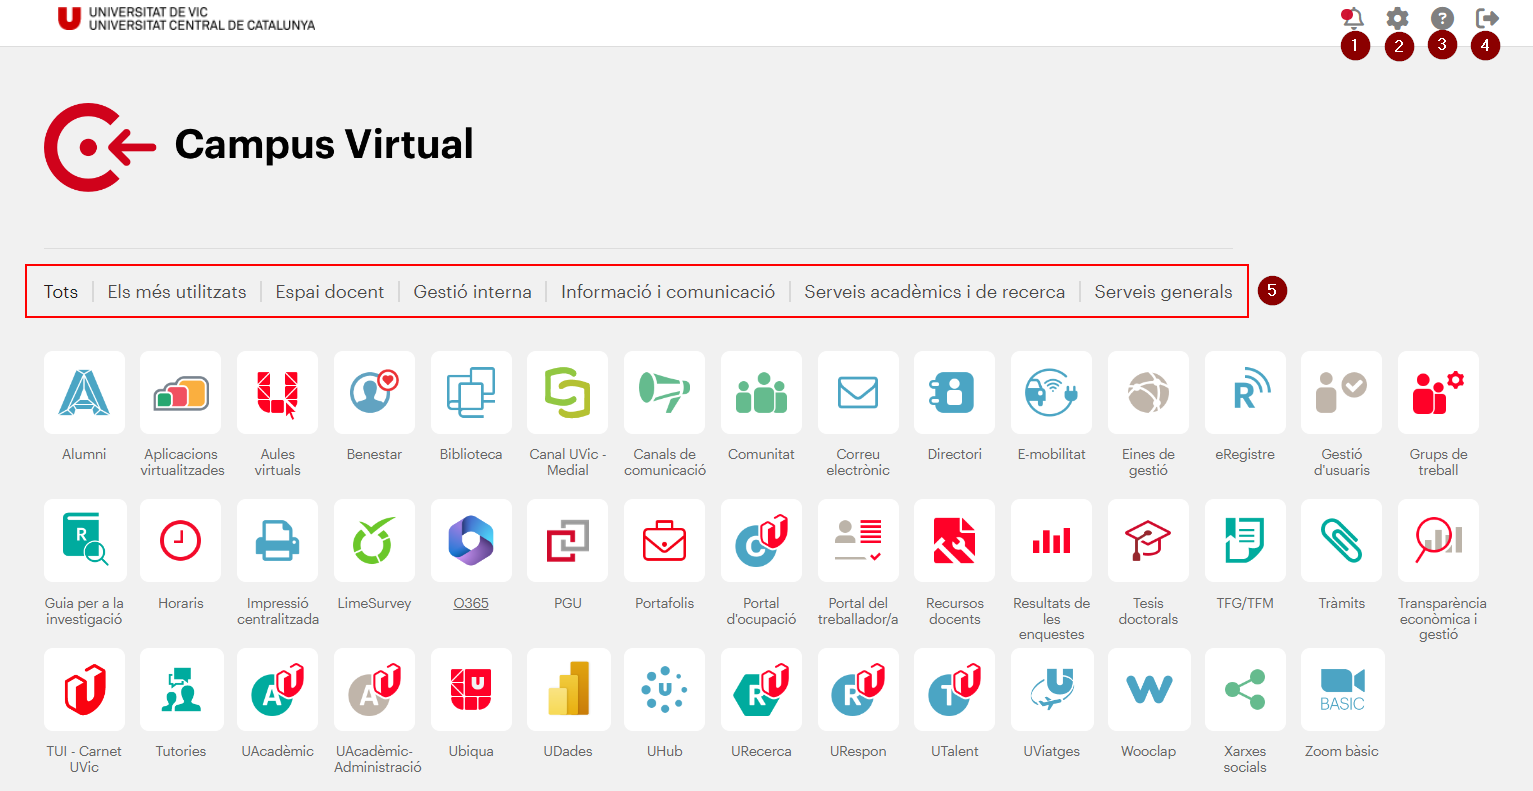Open Portal del treballador/a icon
This screenshot has height=791, width=1533.
(858, 541)
